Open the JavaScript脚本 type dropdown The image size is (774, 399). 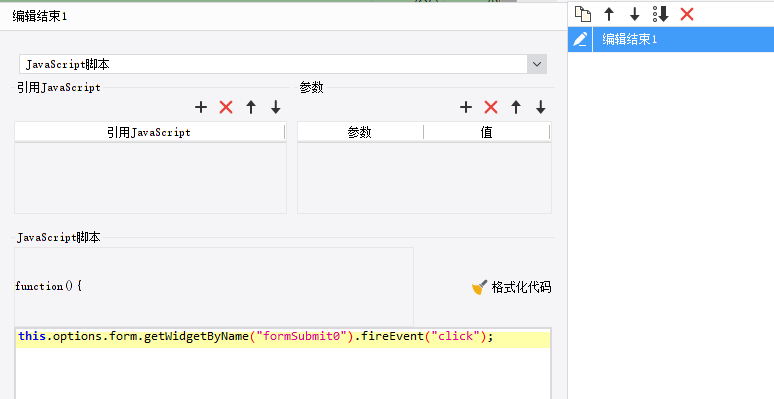point(283,64)
